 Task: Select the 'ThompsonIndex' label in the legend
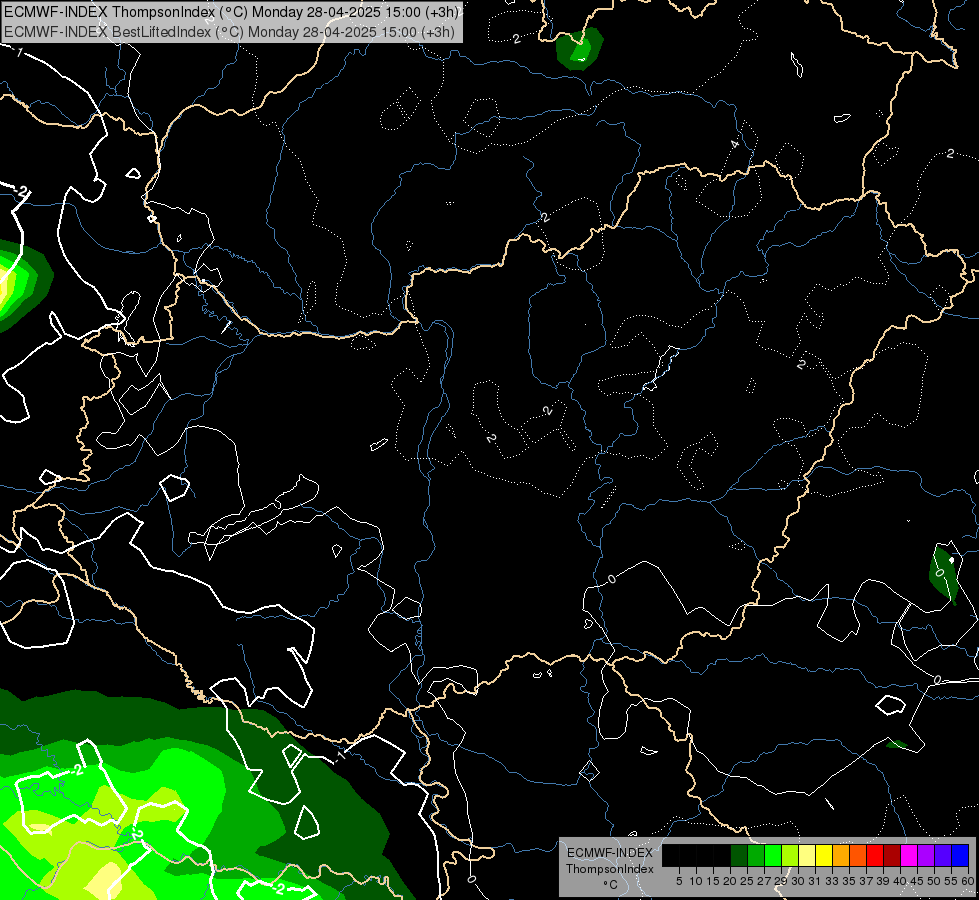610,869
